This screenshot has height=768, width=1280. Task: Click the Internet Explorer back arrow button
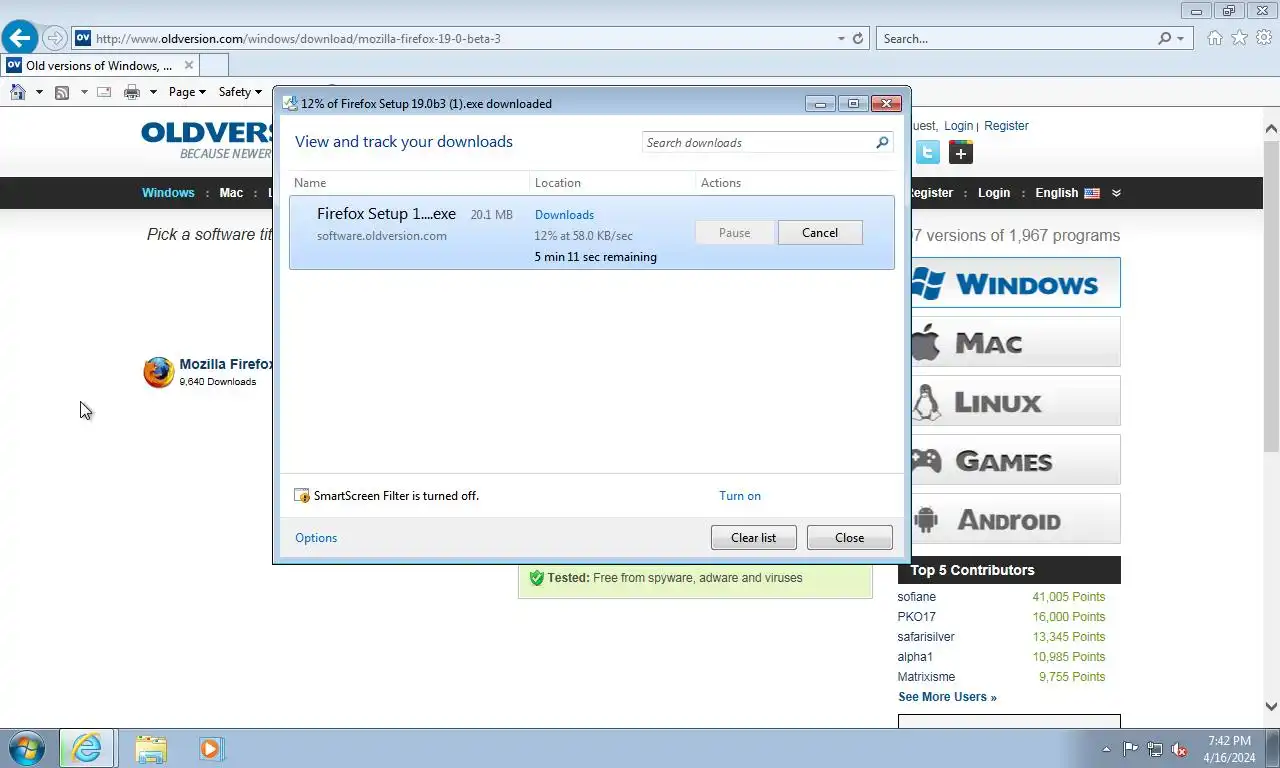click(x=20, y=38)
